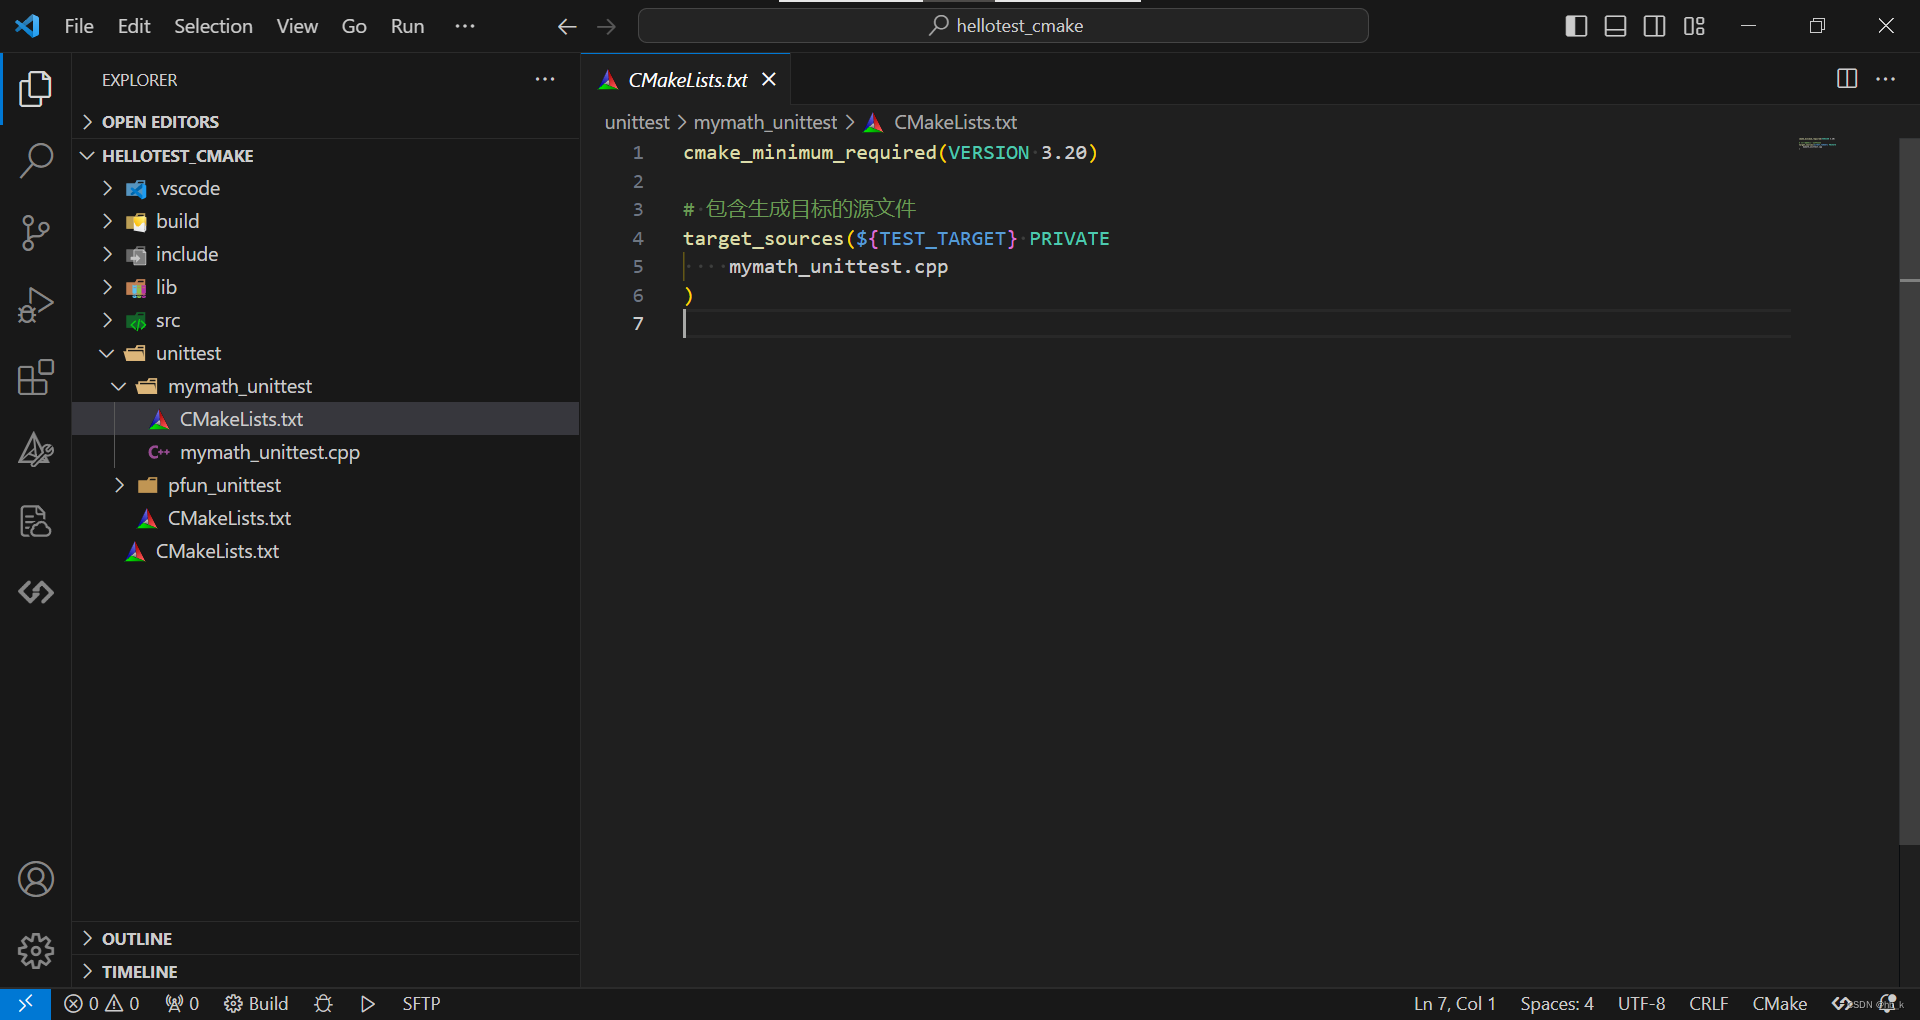Open the Selection menu
The width and height of the screenshot is (1920, 1020).
[213, 26]
